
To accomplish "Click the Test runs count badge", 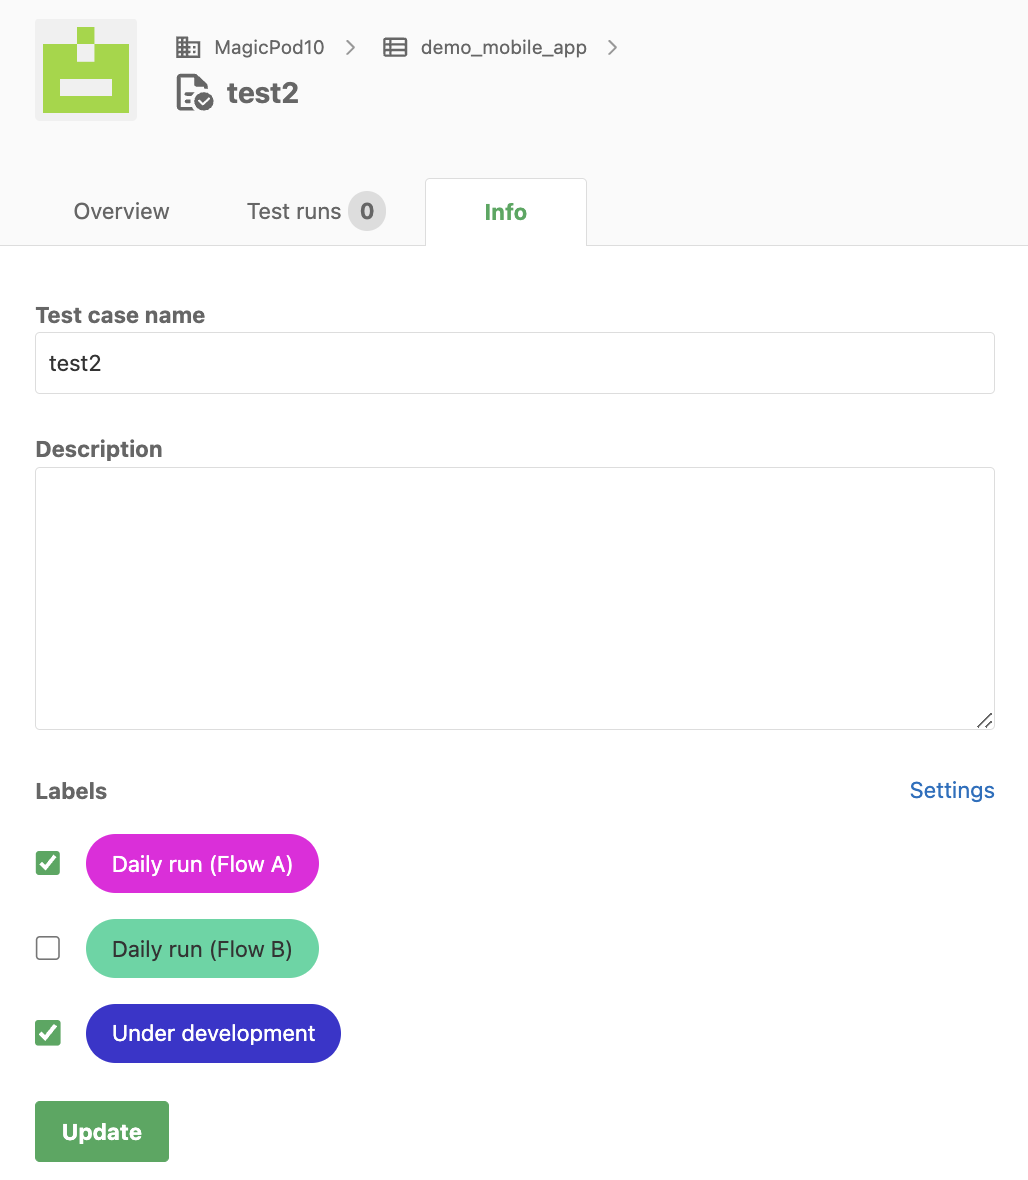I will pyautogui.click(x=366, y=211).
